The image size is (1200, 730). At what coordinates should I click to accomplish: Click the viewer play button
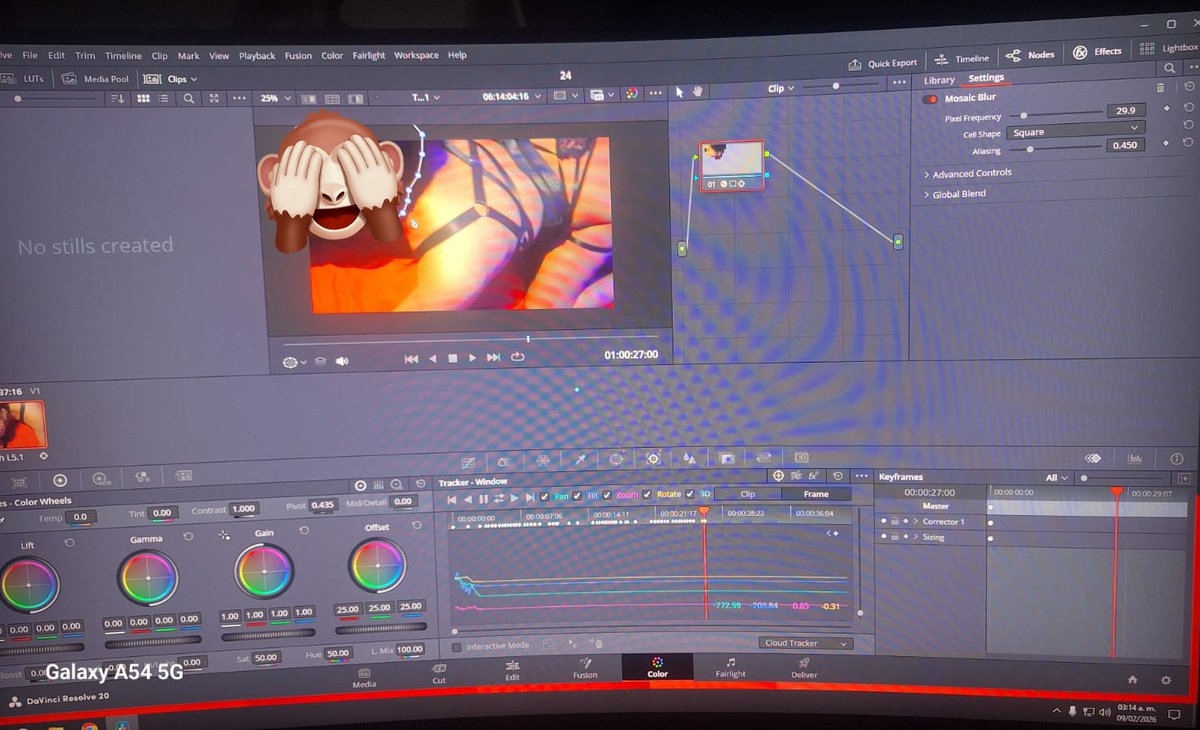[x=473, y=357]
